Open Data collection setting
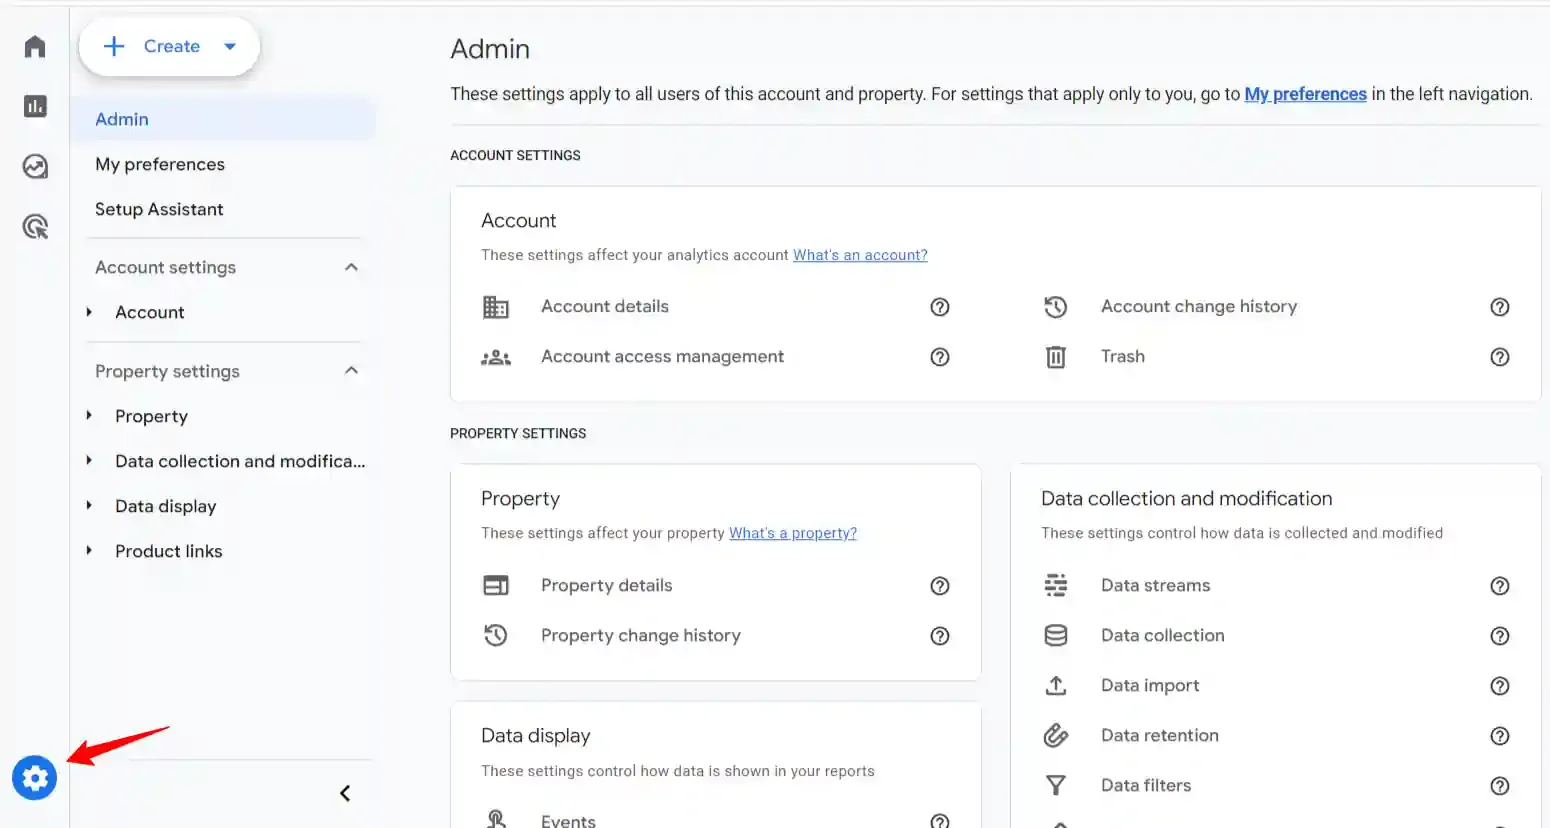This screenshot has width=1550, height=828. tap(1162, 635)
